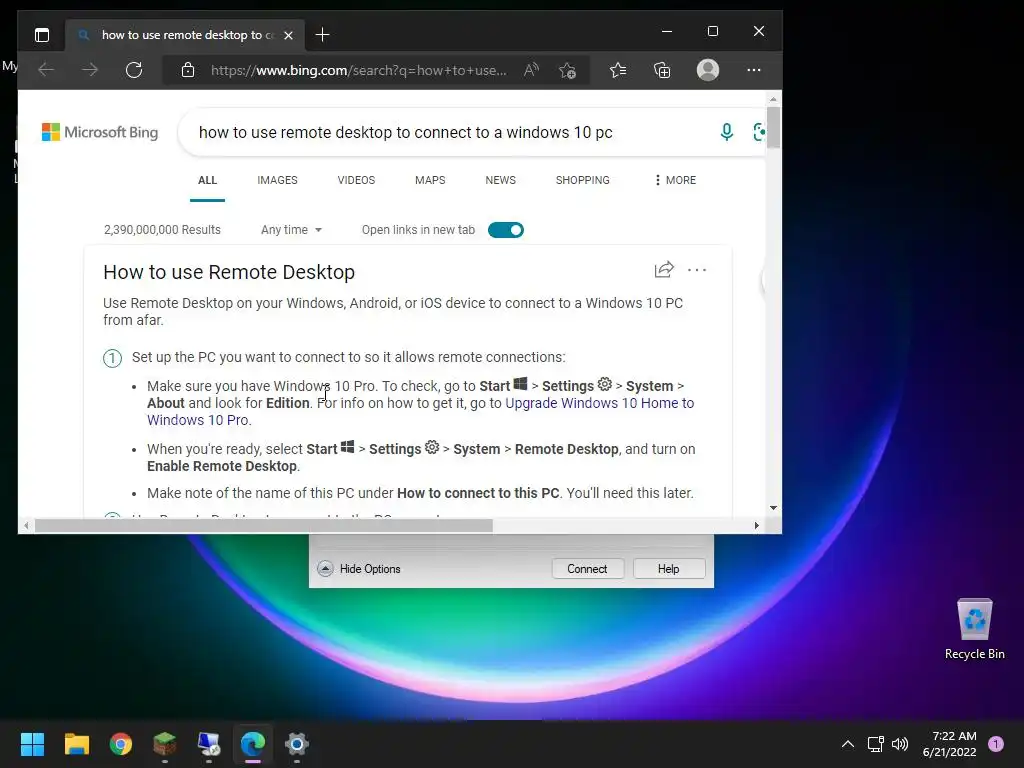1024x768 pixels.
Task: Go back to previous page
Action: point(46,70)
